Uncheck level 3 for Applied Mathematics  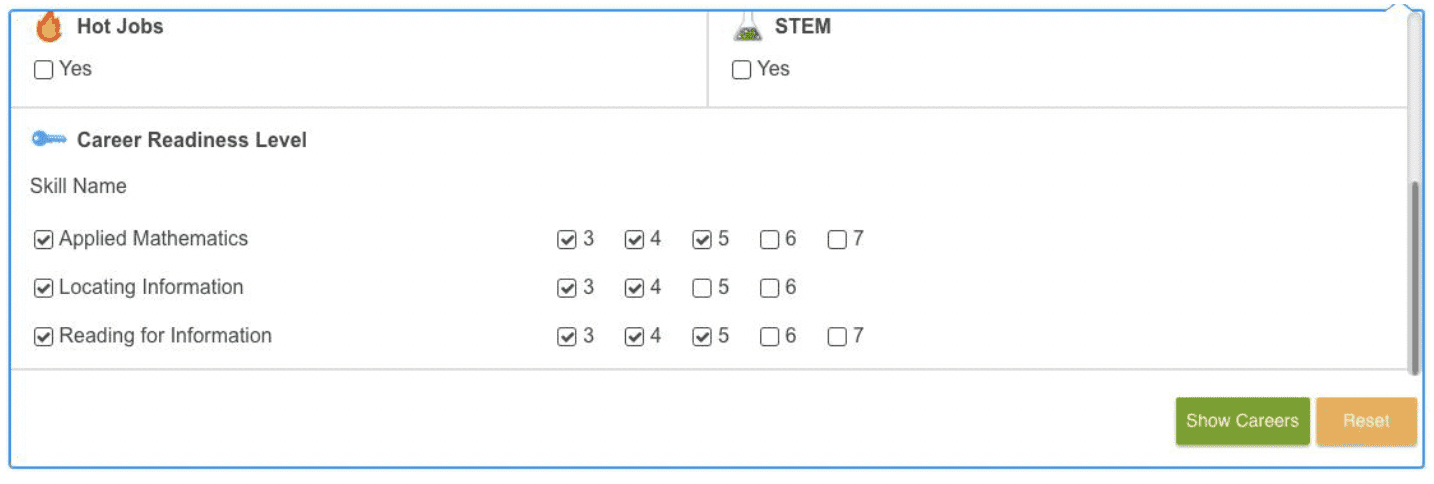coord(567,240)
